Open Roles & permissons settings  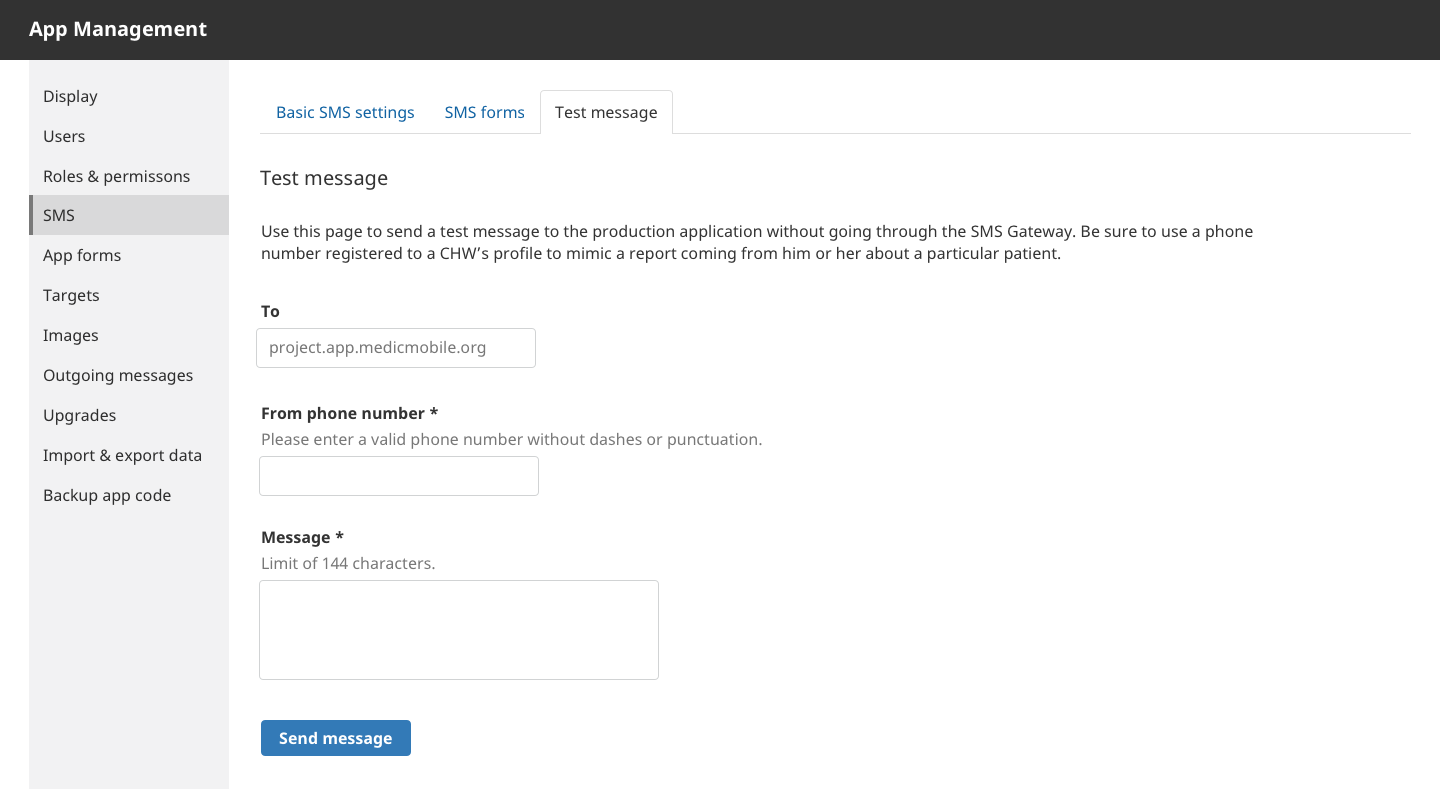[129, 176]
